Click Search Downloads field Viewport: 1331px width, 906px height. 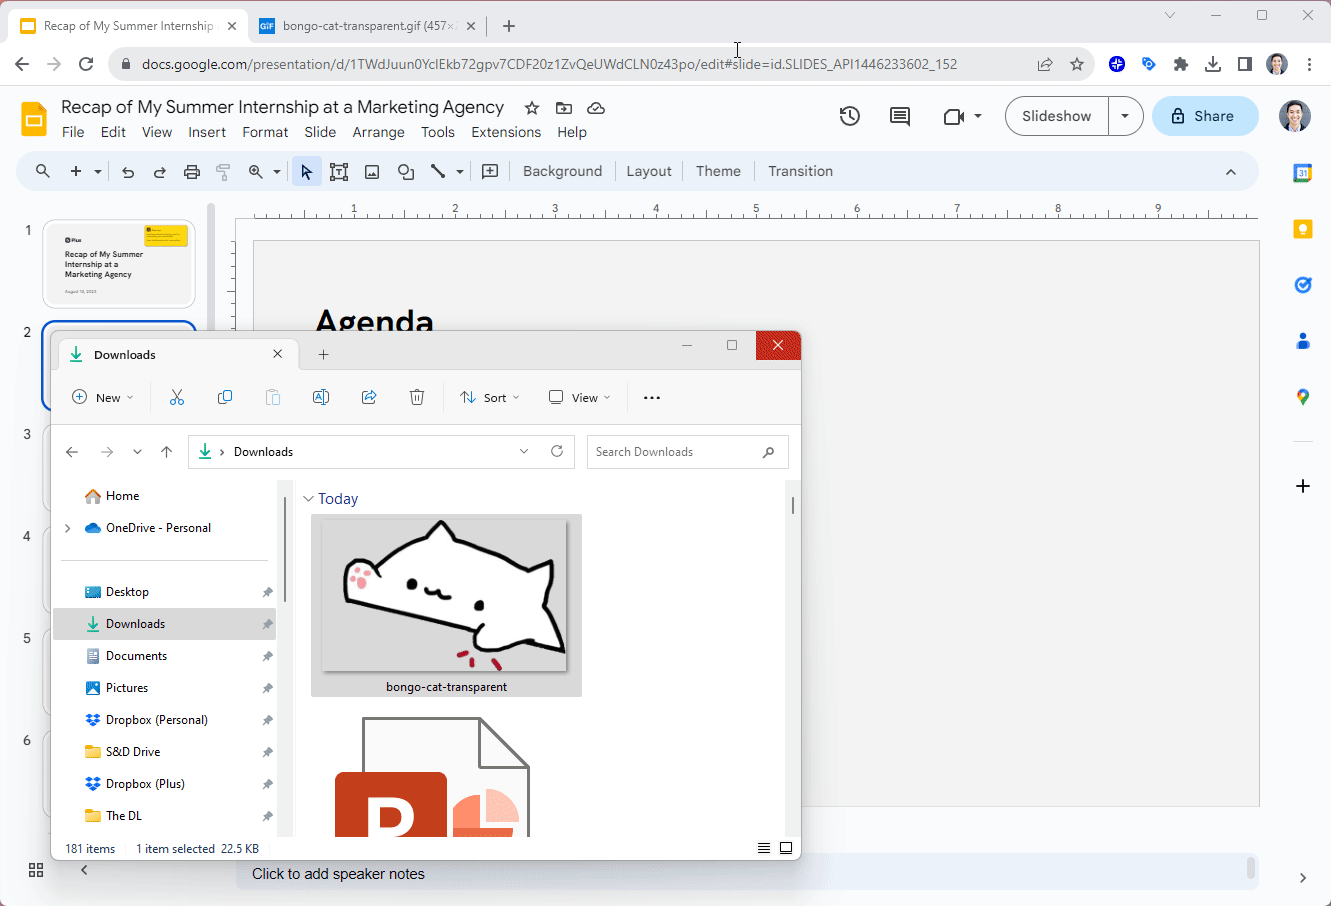coord(688,452)
